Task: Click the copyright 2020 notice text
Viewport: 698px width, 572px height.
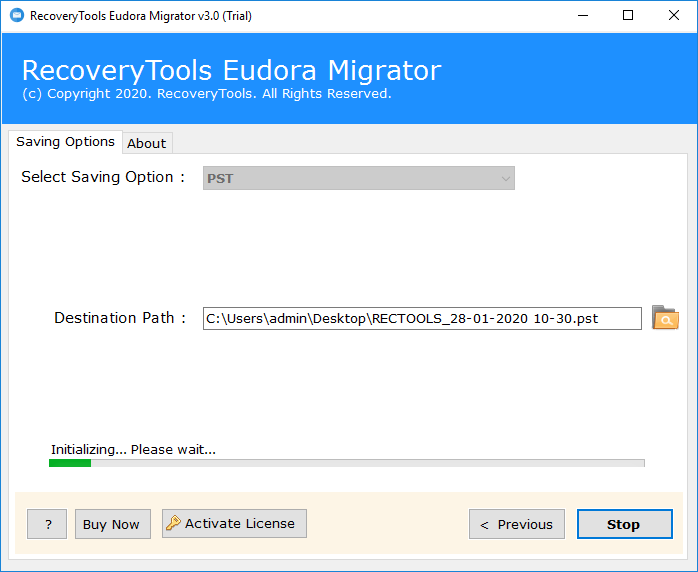Action: (207, 93)
